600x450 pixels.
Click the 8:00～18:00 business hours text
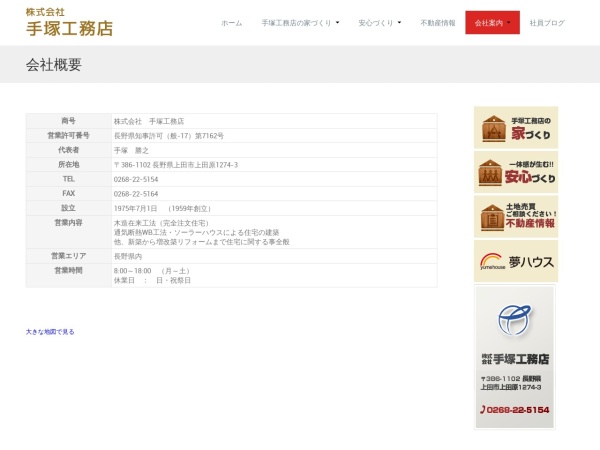152,271
